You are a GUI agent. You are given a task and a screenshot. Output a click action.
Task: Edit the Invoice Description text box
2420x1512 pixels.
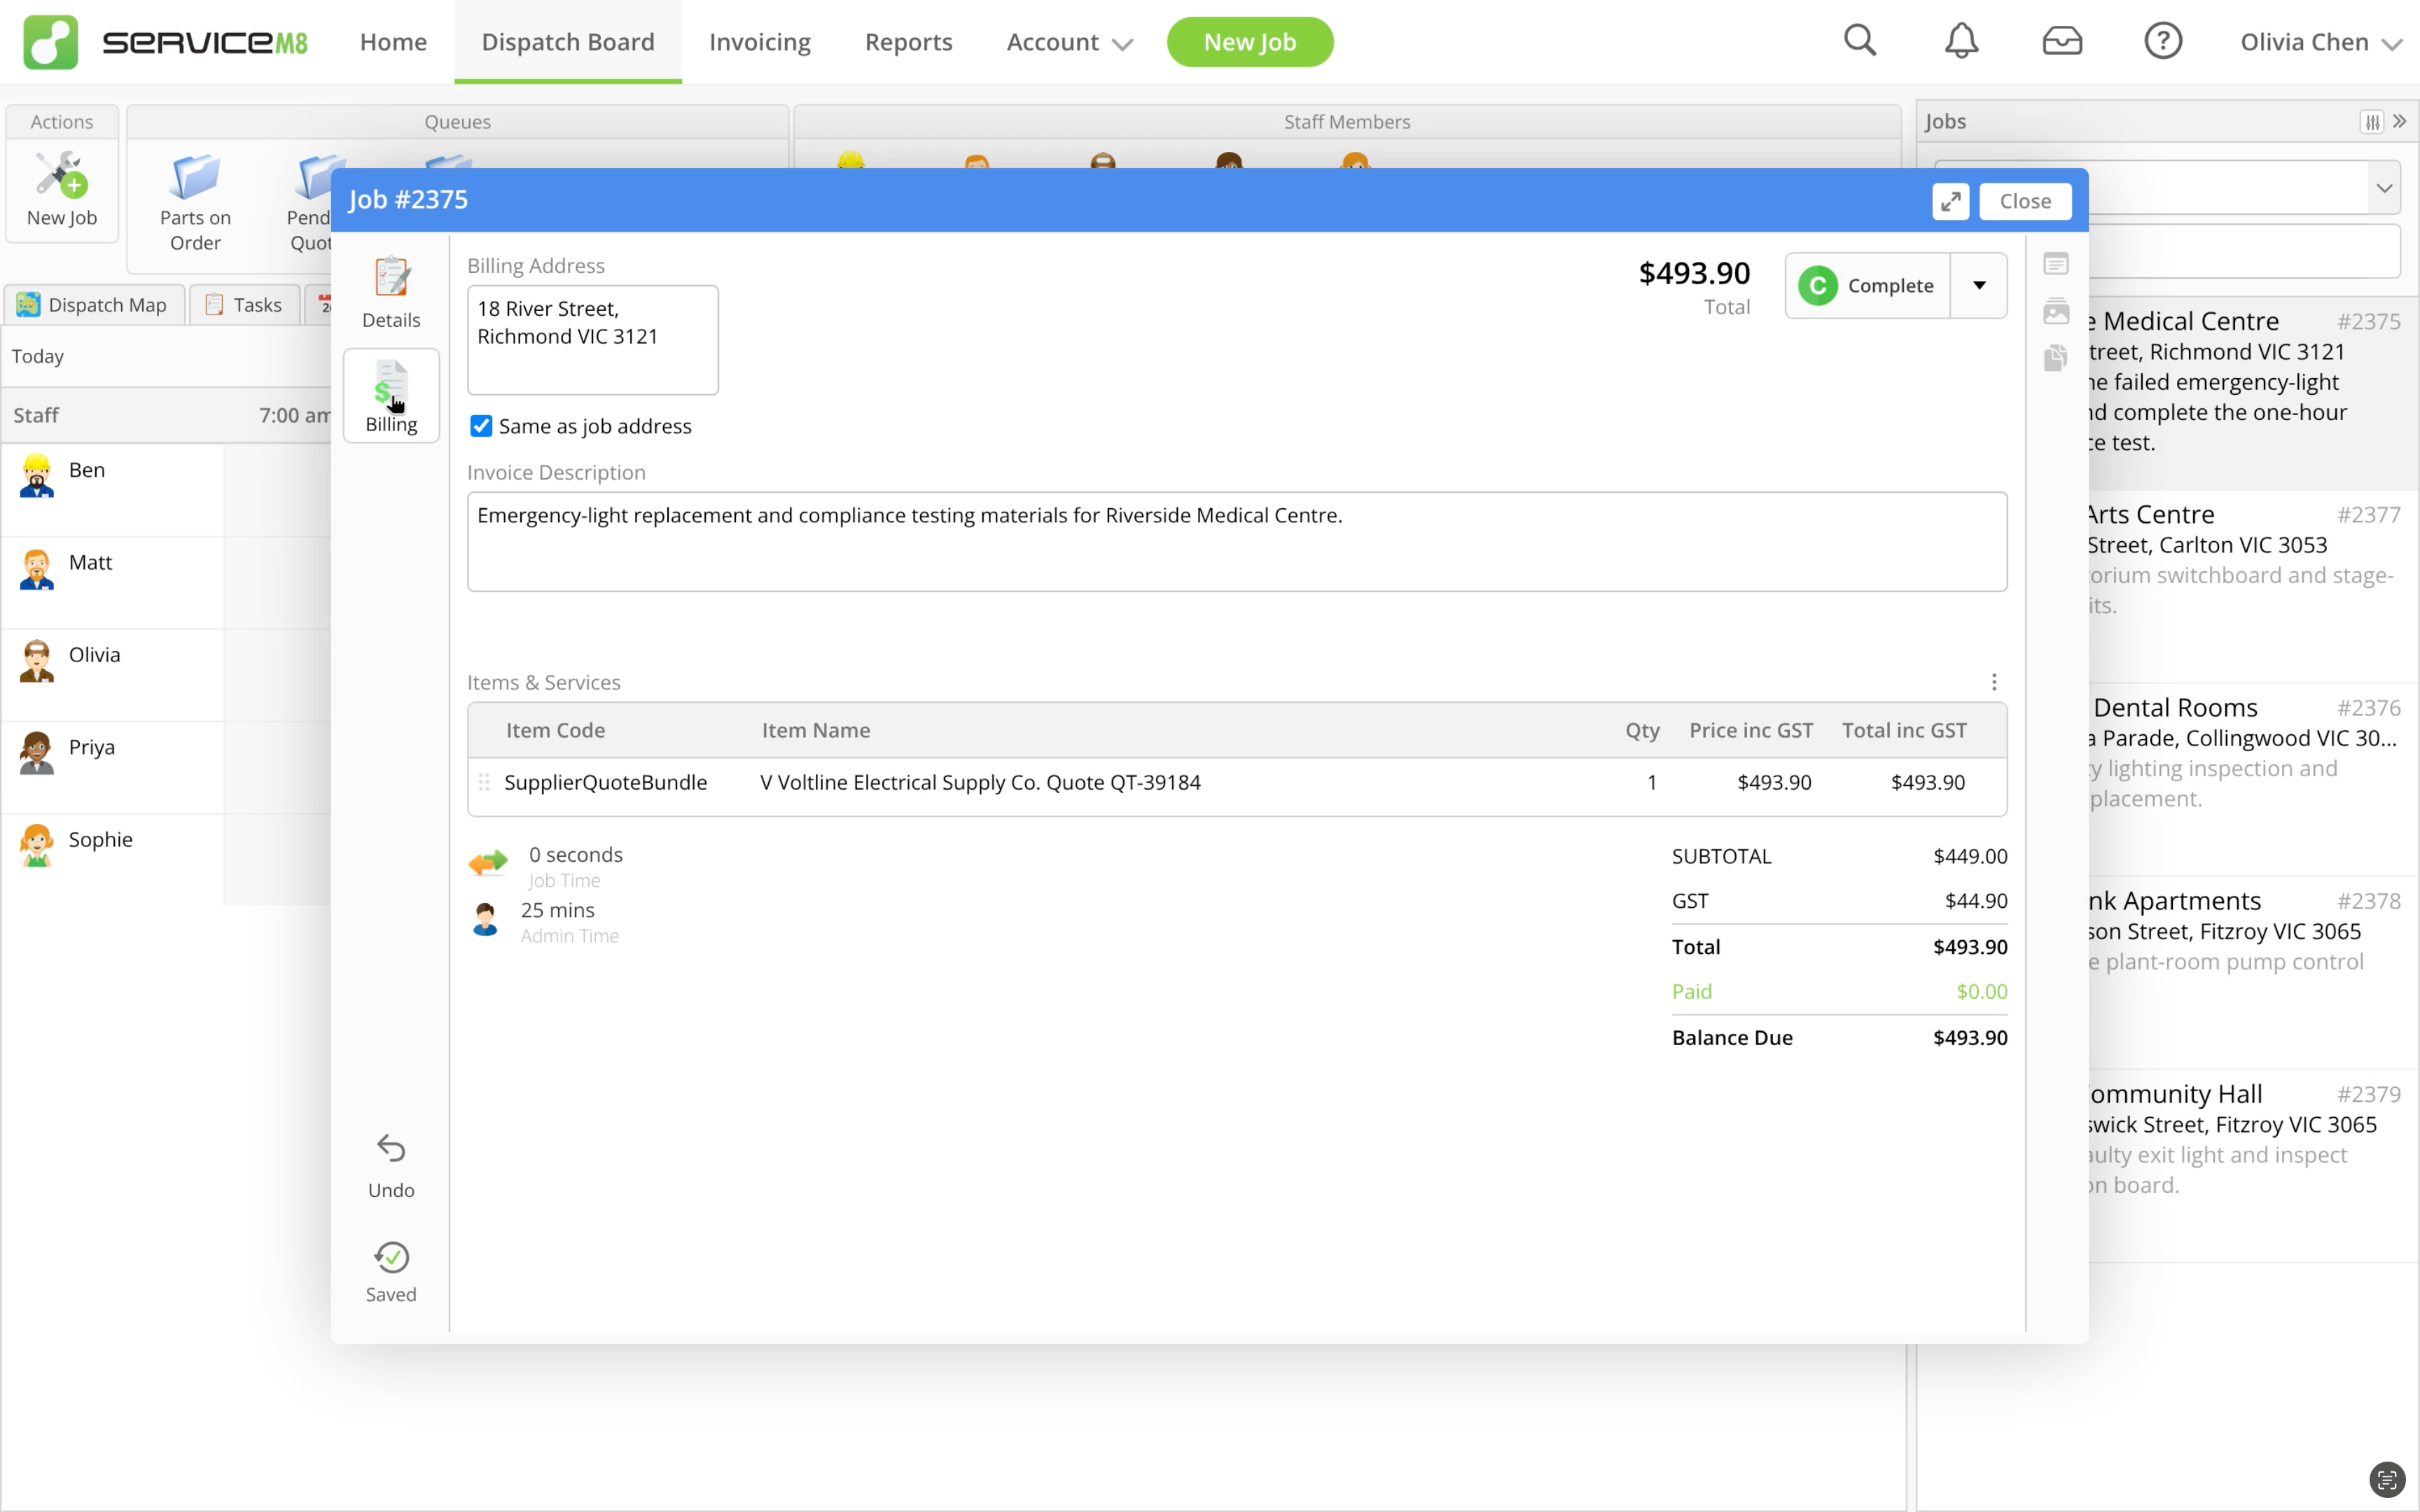pyautogui.click(x=1237, y=541)
